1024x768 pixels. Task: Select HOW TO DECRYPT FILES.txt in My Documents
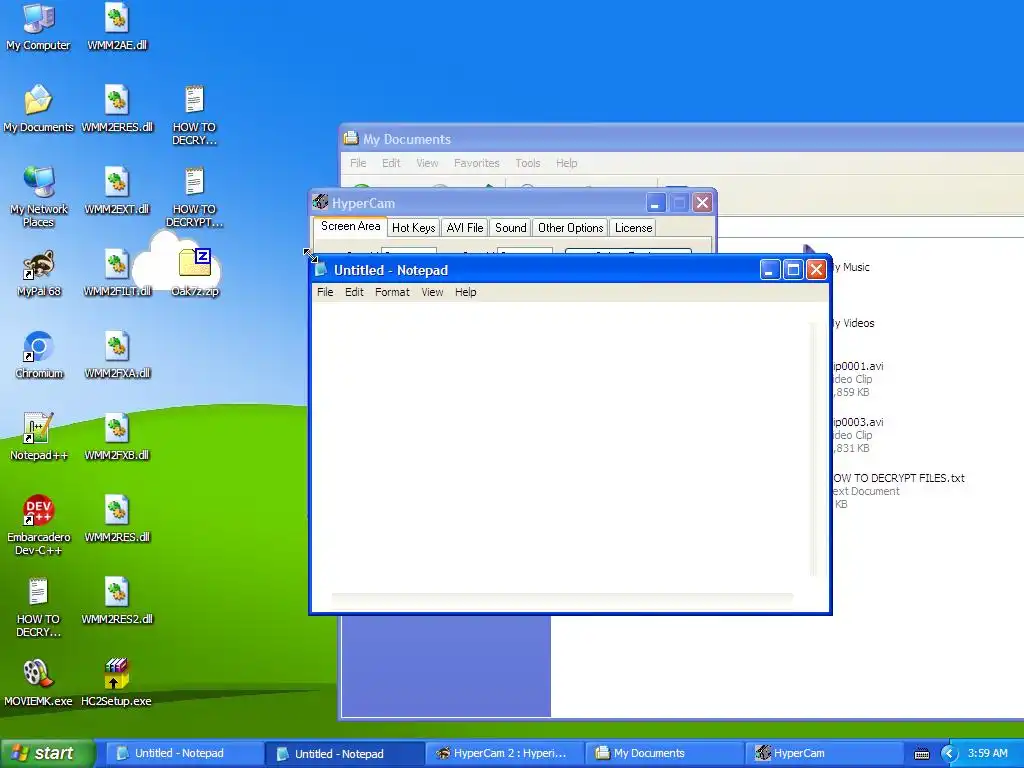pos(899,490)
